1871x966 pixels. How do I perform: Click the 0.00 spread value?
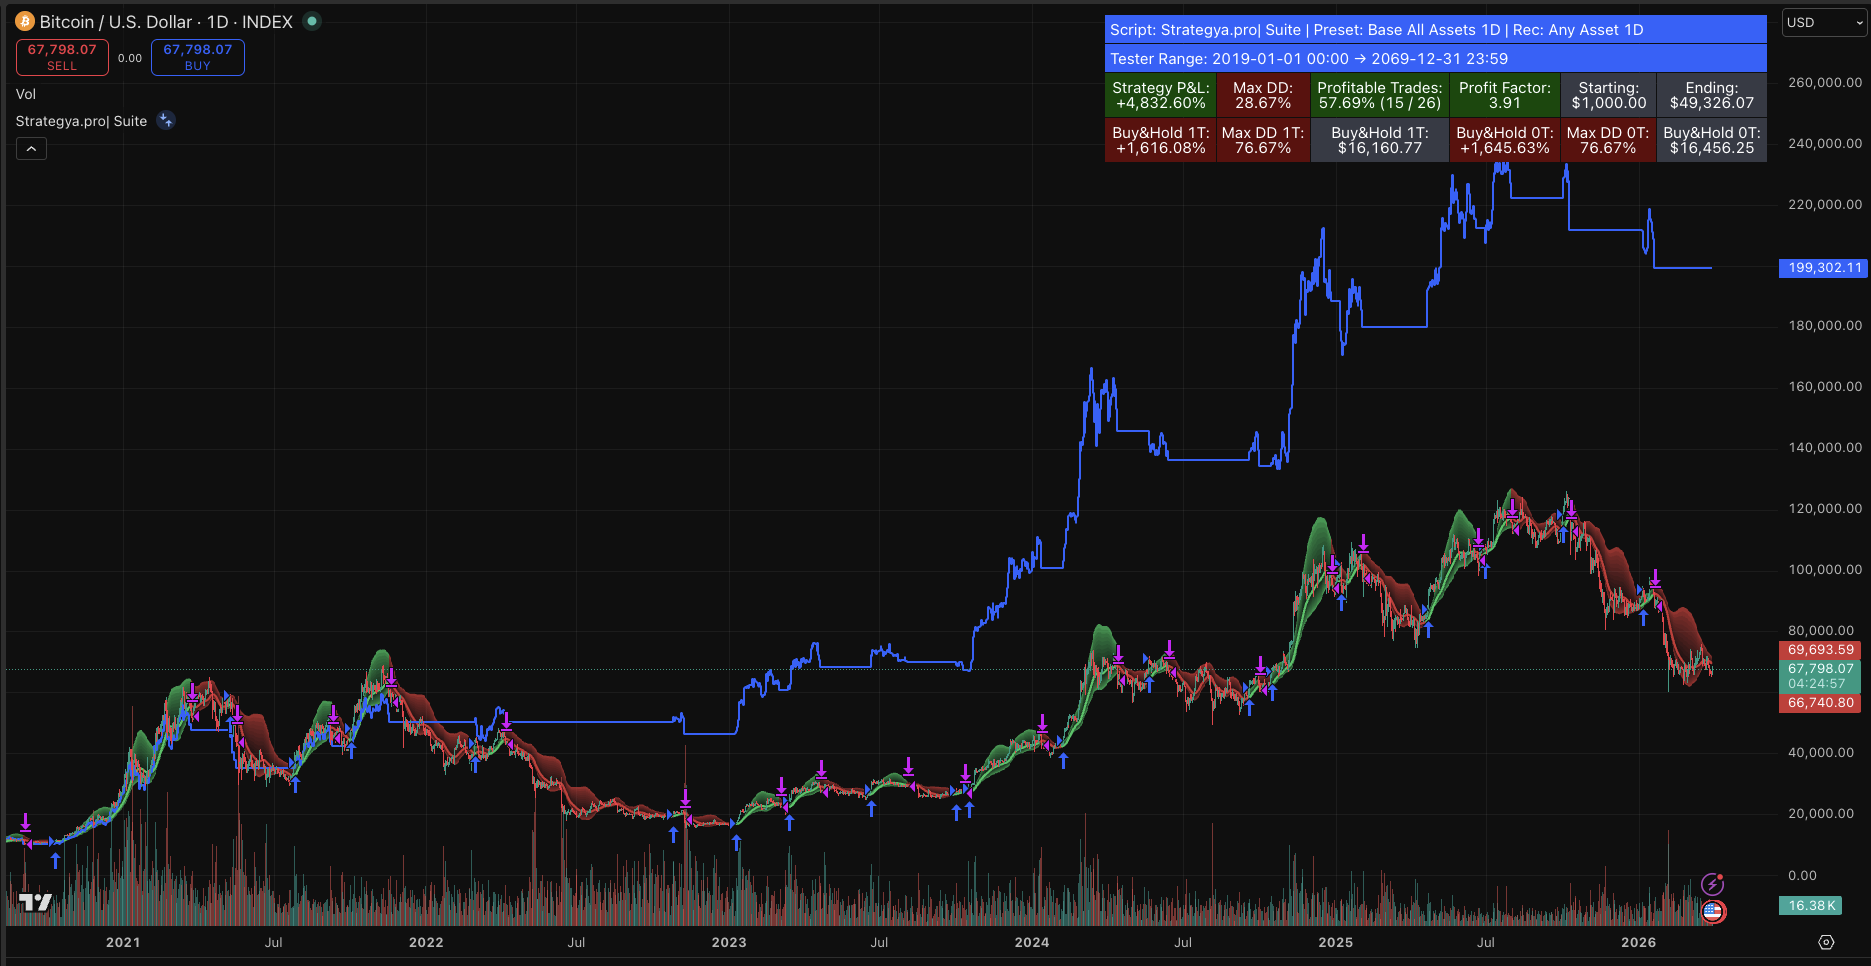pos(130,58)
